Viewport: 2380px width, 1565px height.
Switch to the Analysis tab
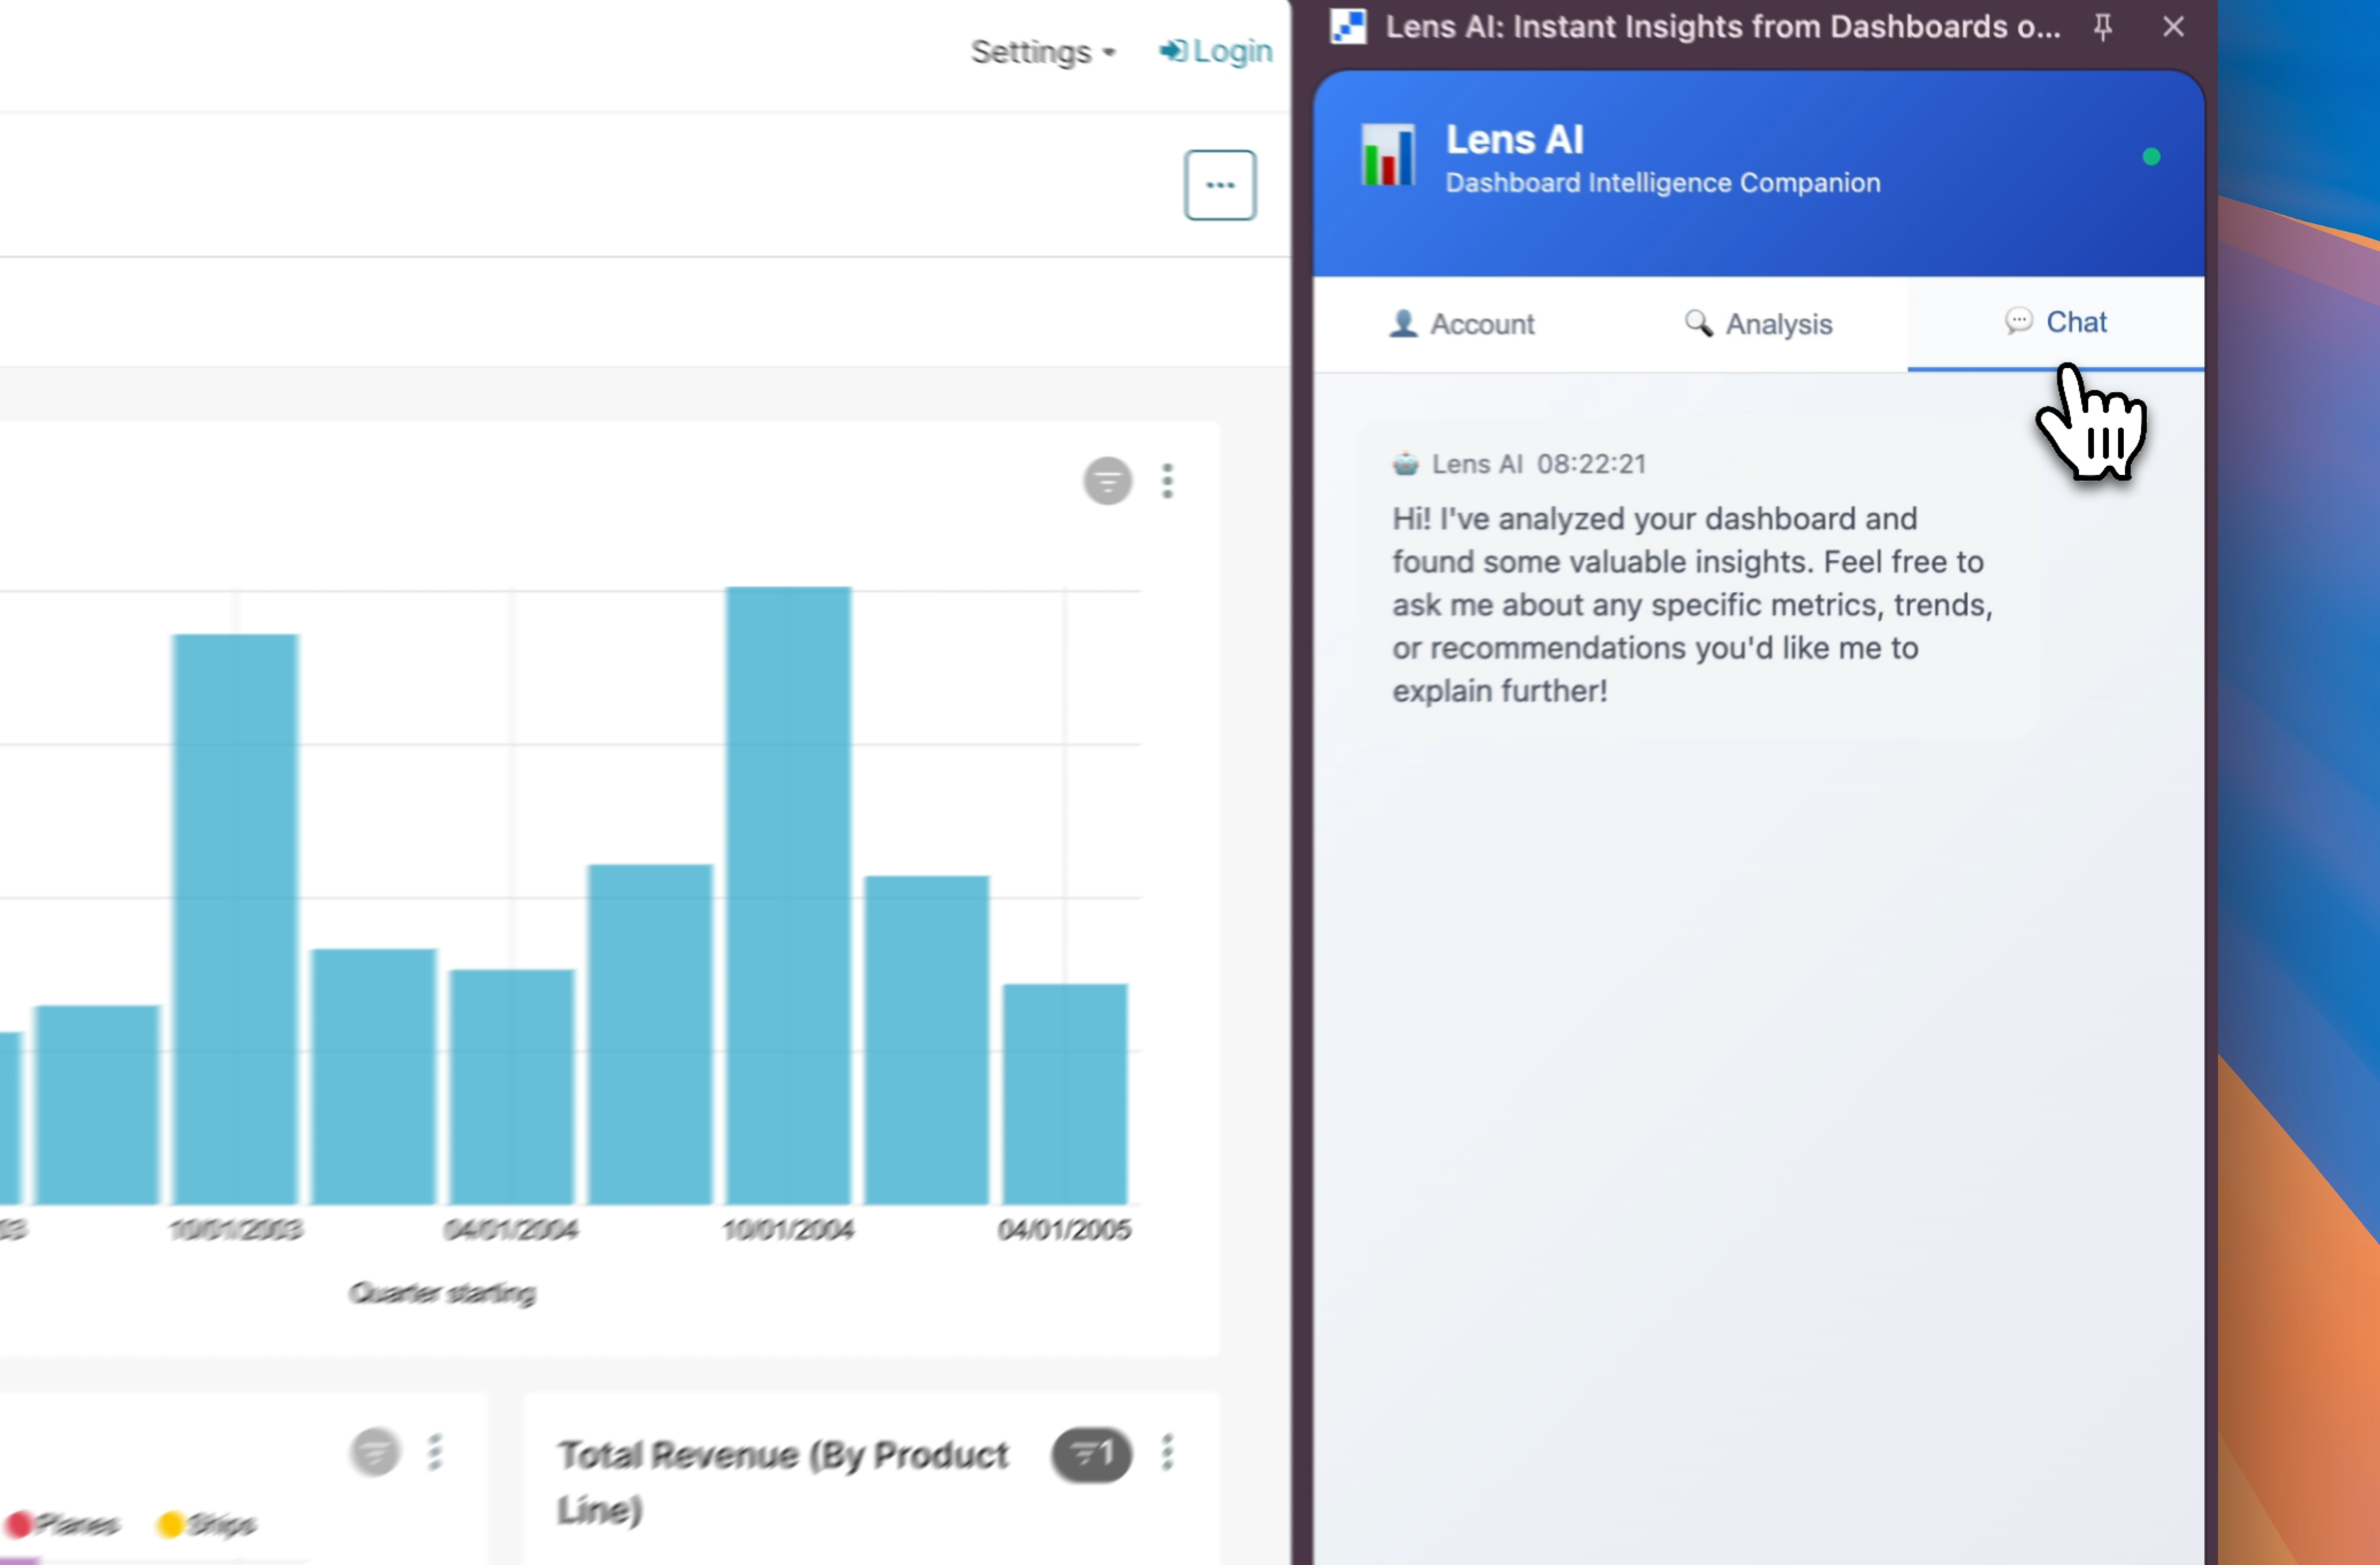1758,324
